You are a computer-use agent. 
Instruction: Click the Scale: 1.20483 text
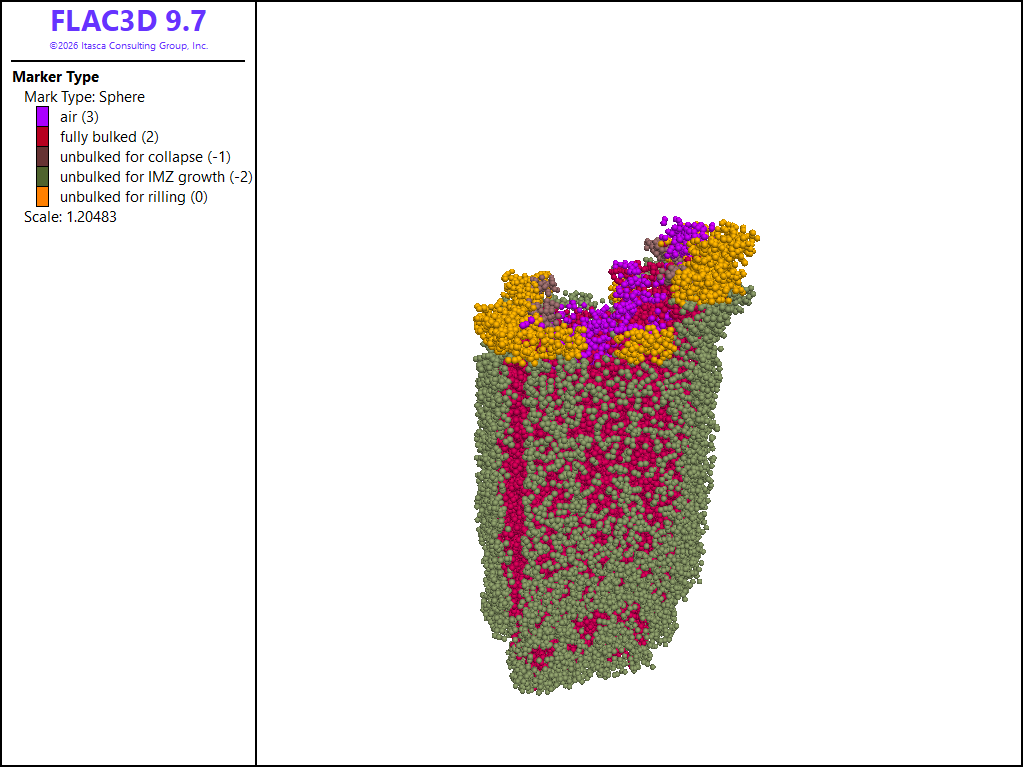[x=71, y=217]
